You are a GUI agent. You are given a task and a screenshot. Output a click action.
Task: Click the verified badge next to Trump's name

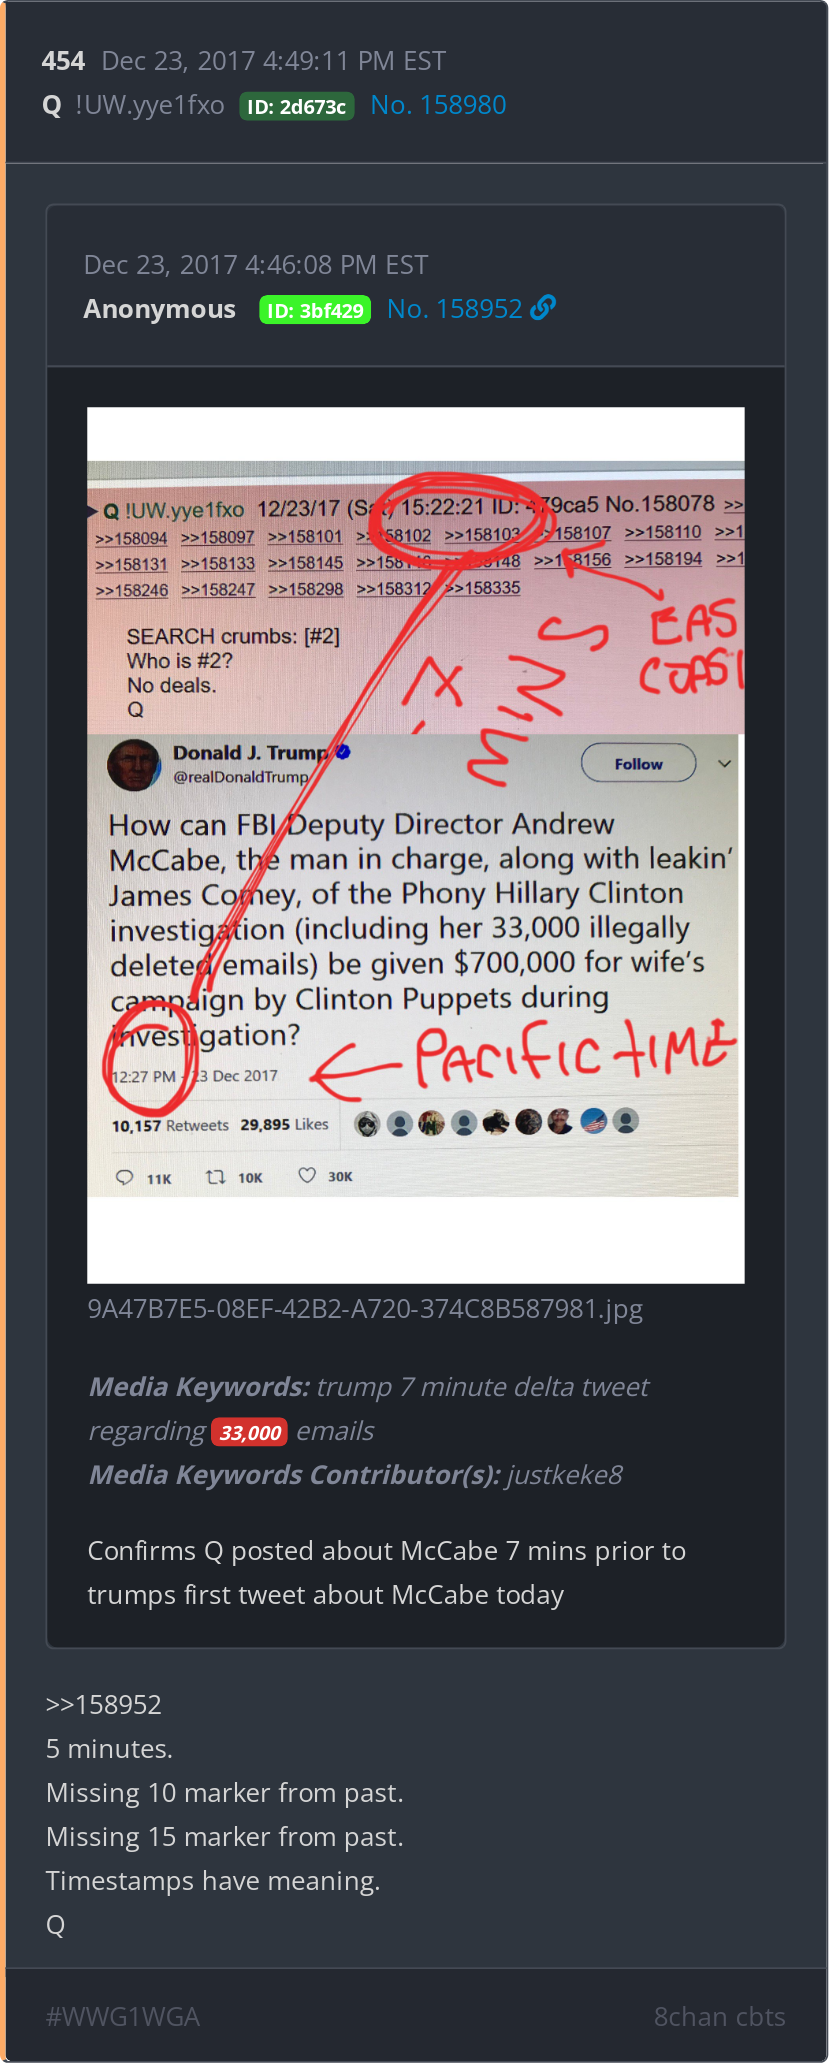343,752
